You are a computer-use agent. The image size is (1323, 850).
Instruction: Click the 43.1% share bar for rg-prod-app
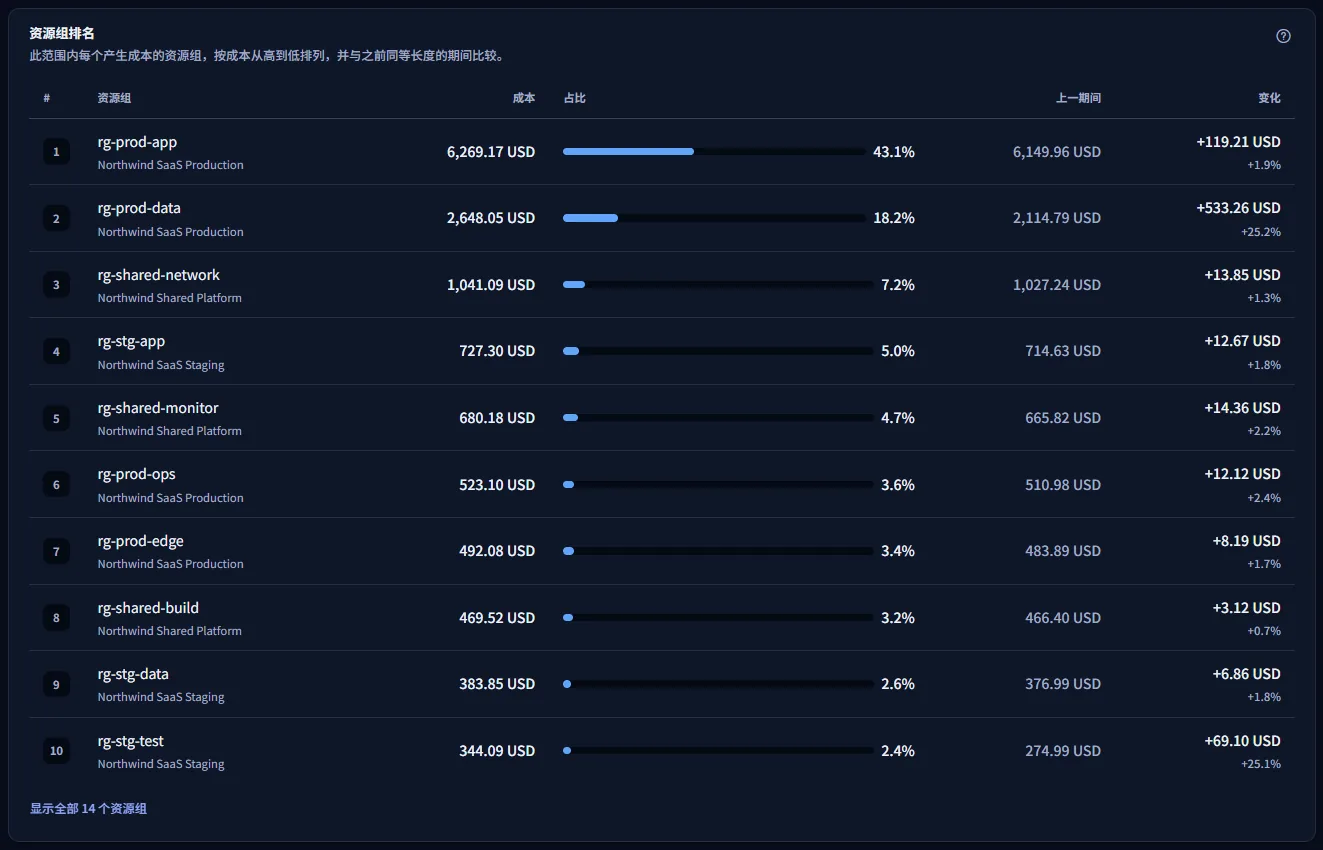(x=714, y=152)
